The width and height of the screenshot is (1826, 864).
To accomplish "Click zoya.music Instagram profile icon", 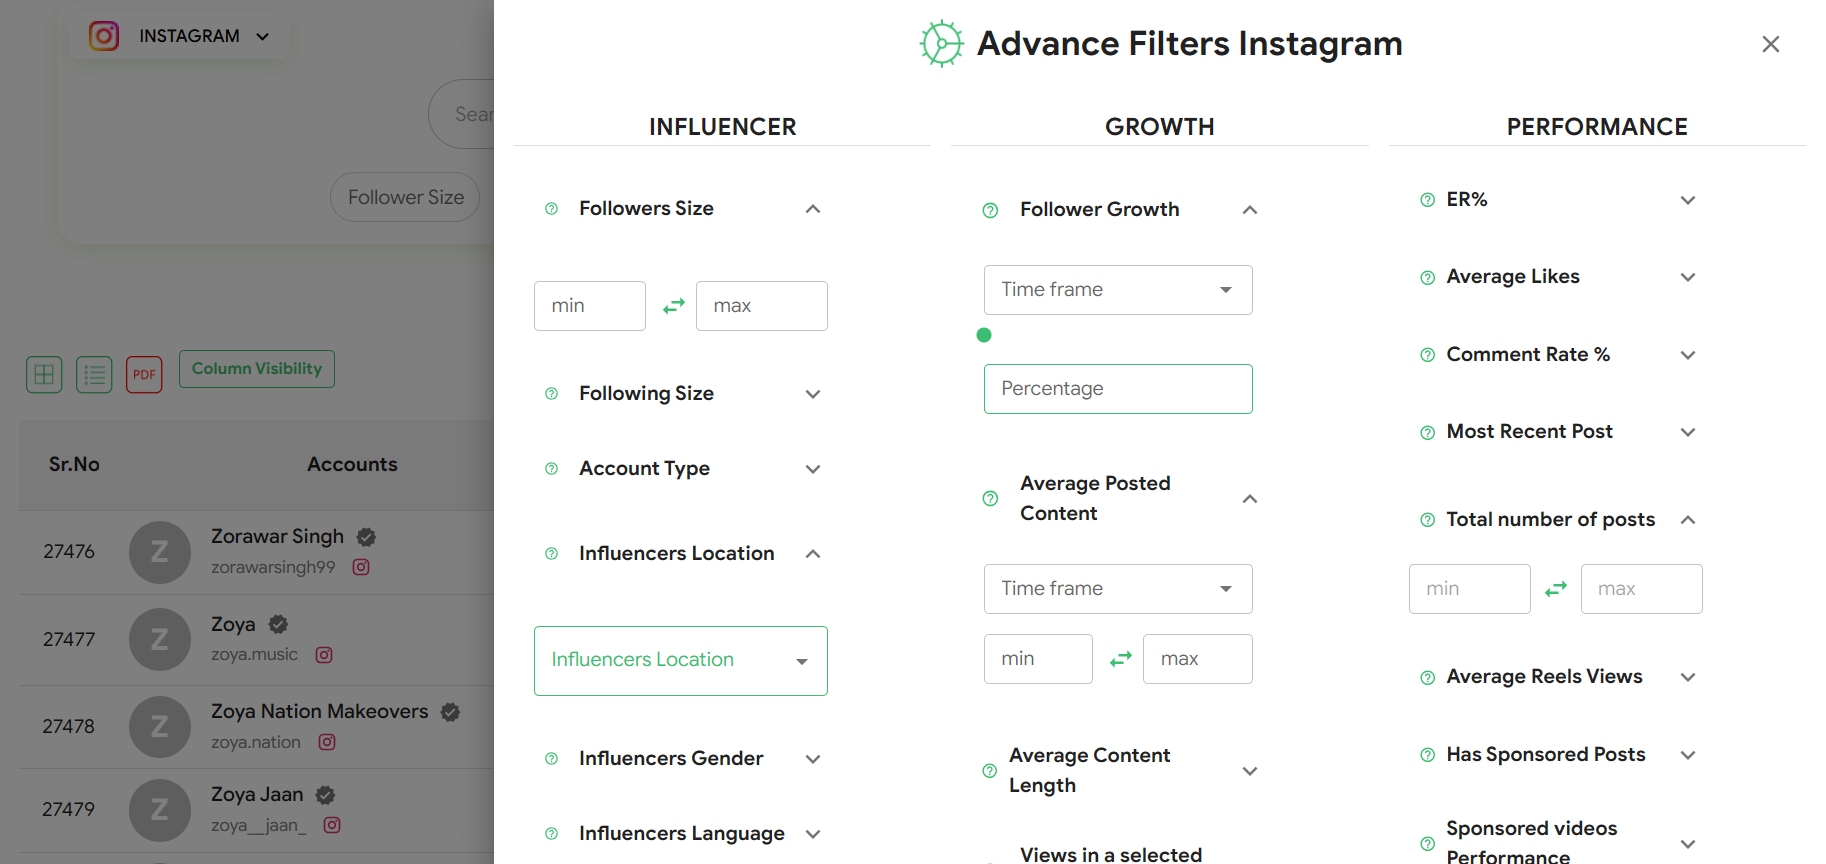I will (x=324, y=655).
